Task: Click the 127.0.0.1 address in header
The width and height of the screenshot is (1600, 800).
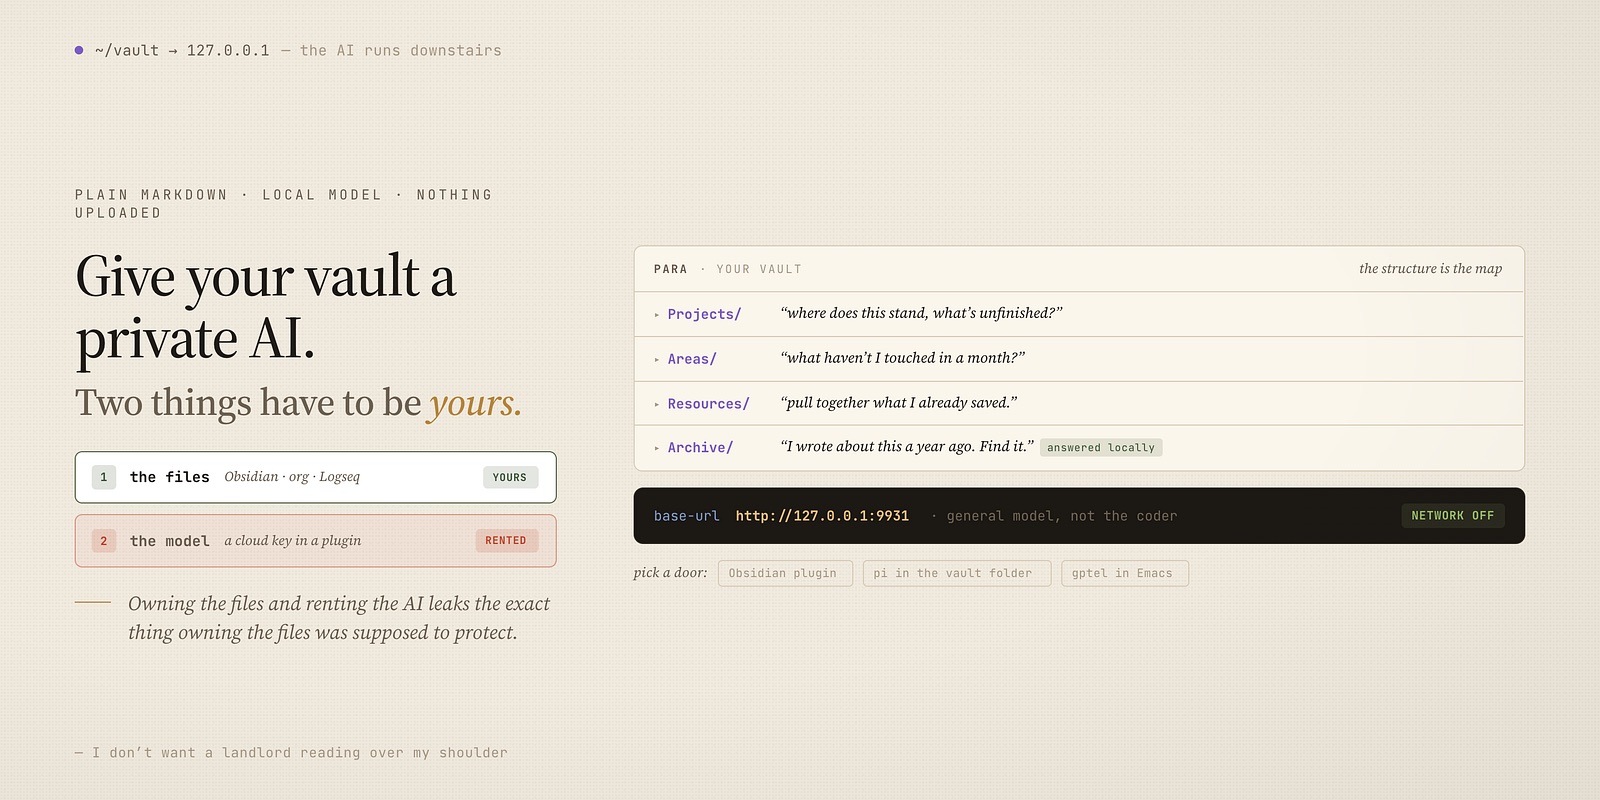Action: click(x=228, y=50)
